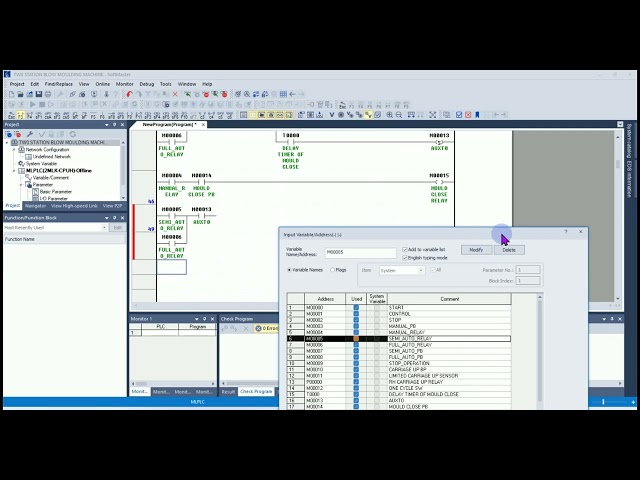Toggle the Used checkbox for STOP_OPERATION row

356,363
